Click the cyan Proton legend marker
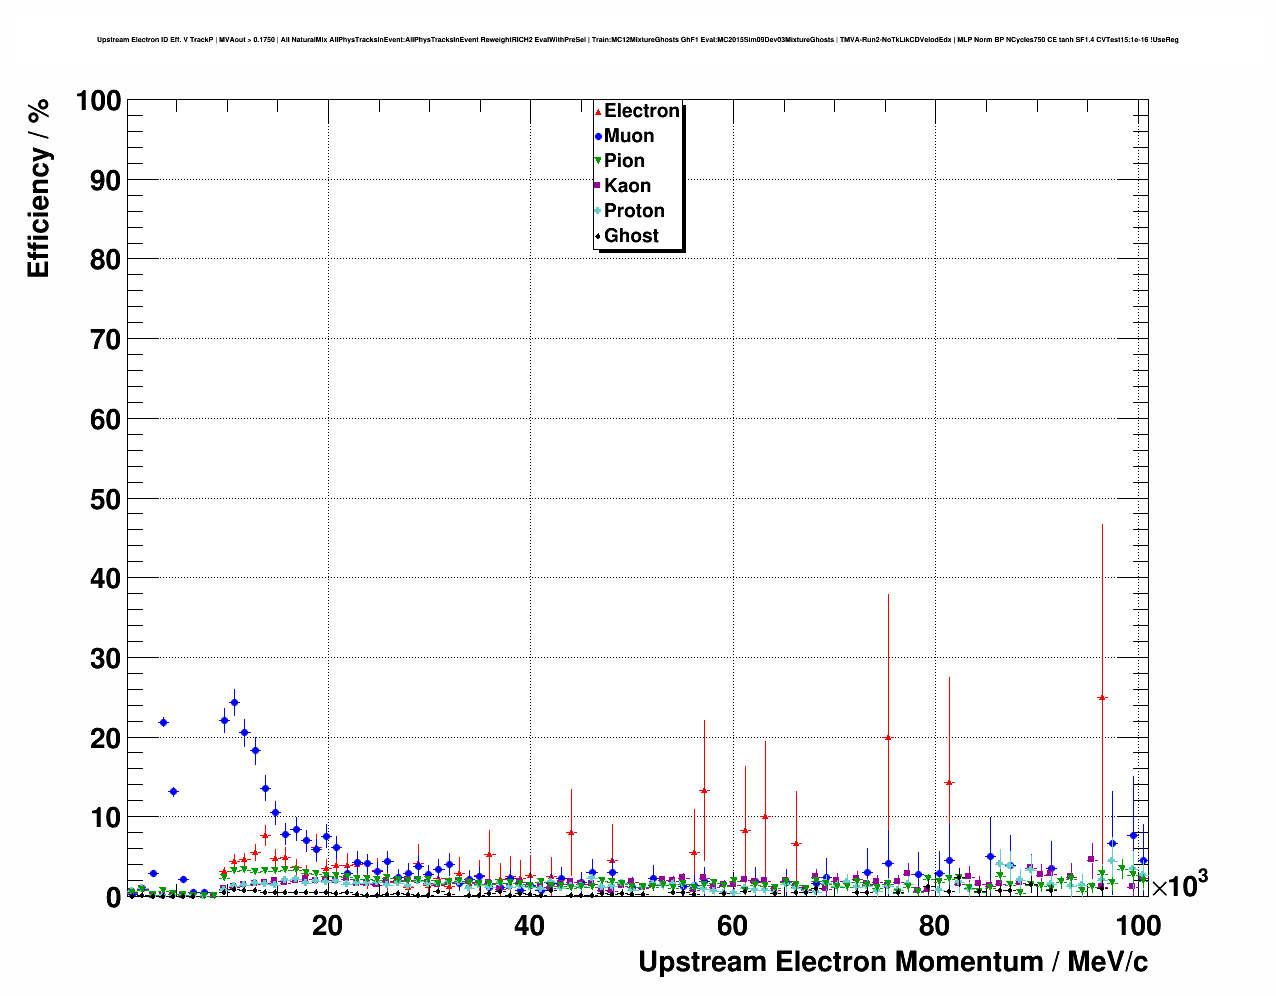The height and width of the screenshot is (996, 1276). pos(598,211)
